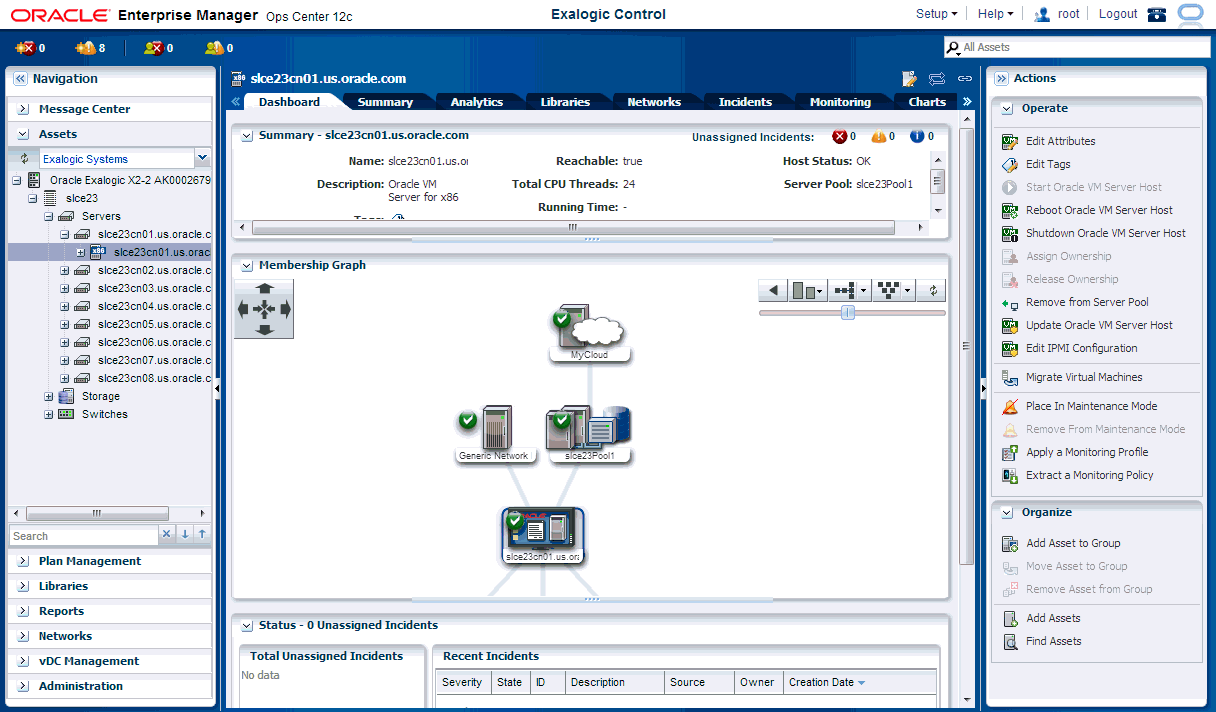Open the Exalogic Systems dropdown
The image size is (1216, 712).
pyautogui.click(x=202, y=158)
